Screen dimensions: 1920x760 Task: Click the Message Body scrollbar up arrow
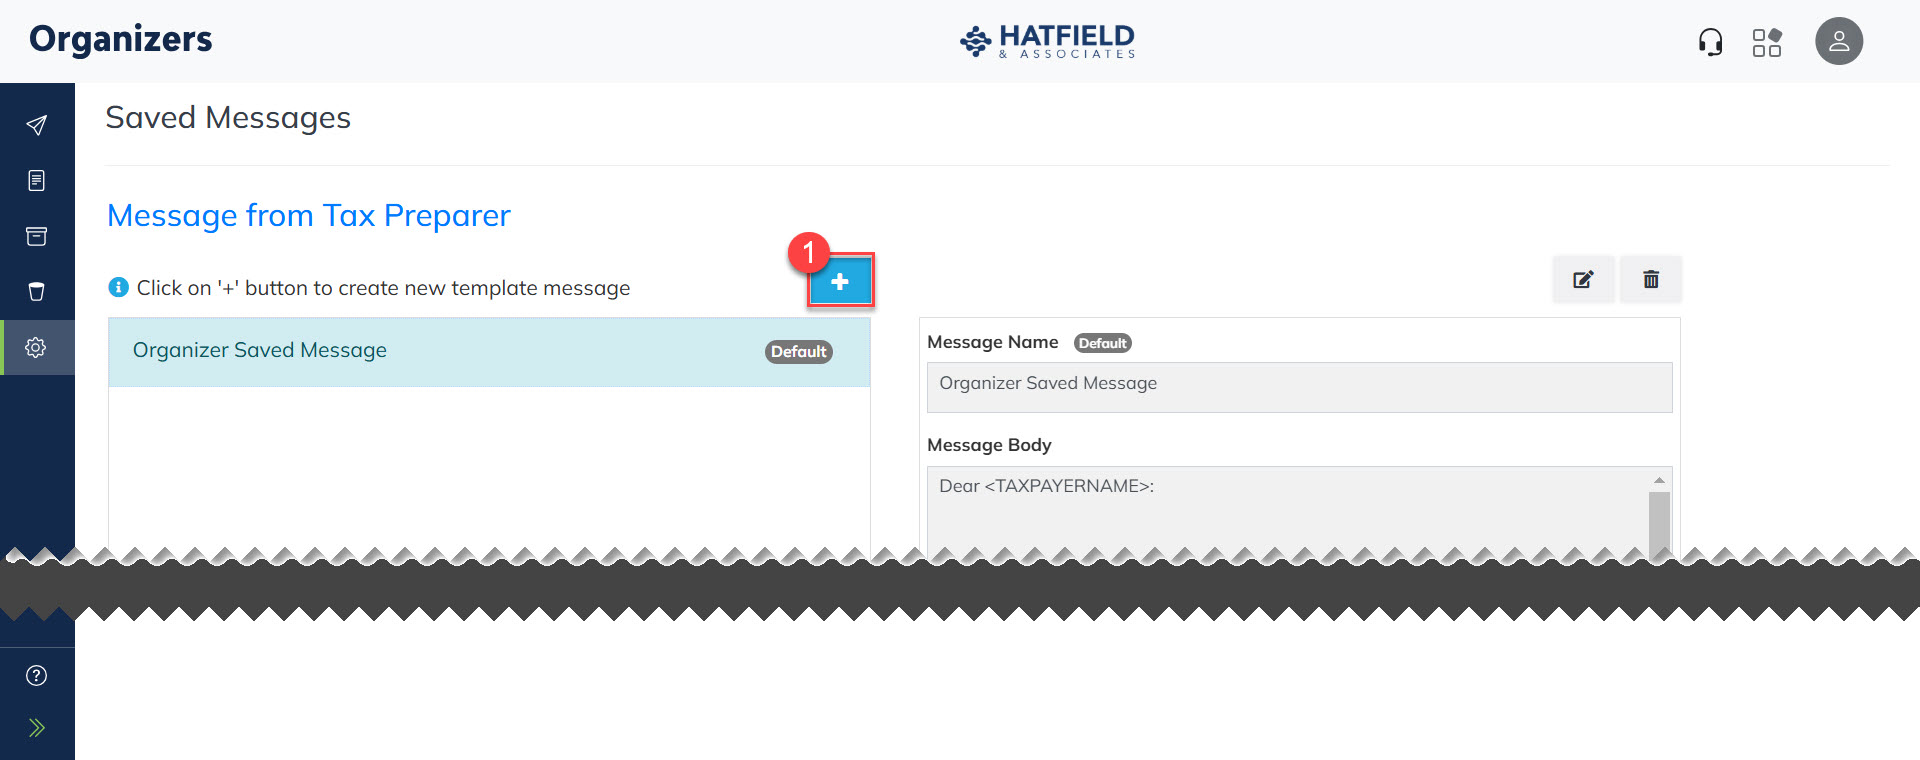pyautogui.click(x=1659, y=481)
